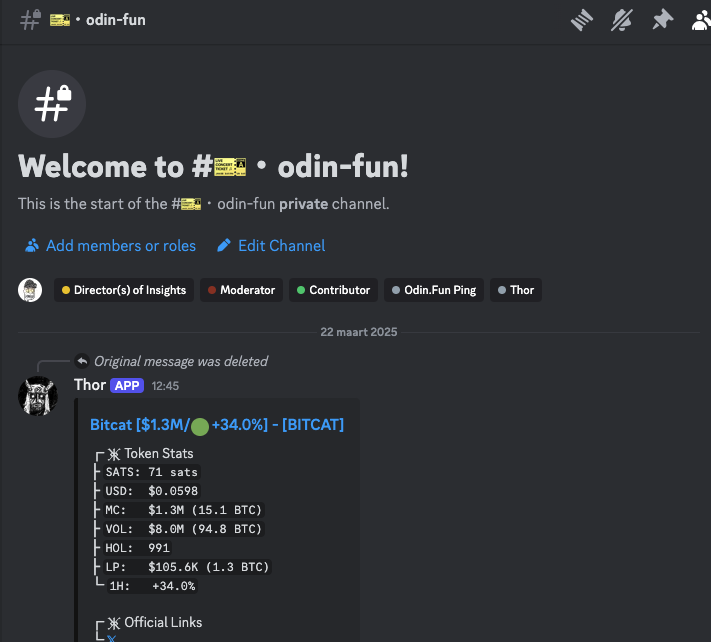Click the VOL: $8.0M (94.8 BTC) line
Viewport: 711px width, 642px height.
(184, 529)
